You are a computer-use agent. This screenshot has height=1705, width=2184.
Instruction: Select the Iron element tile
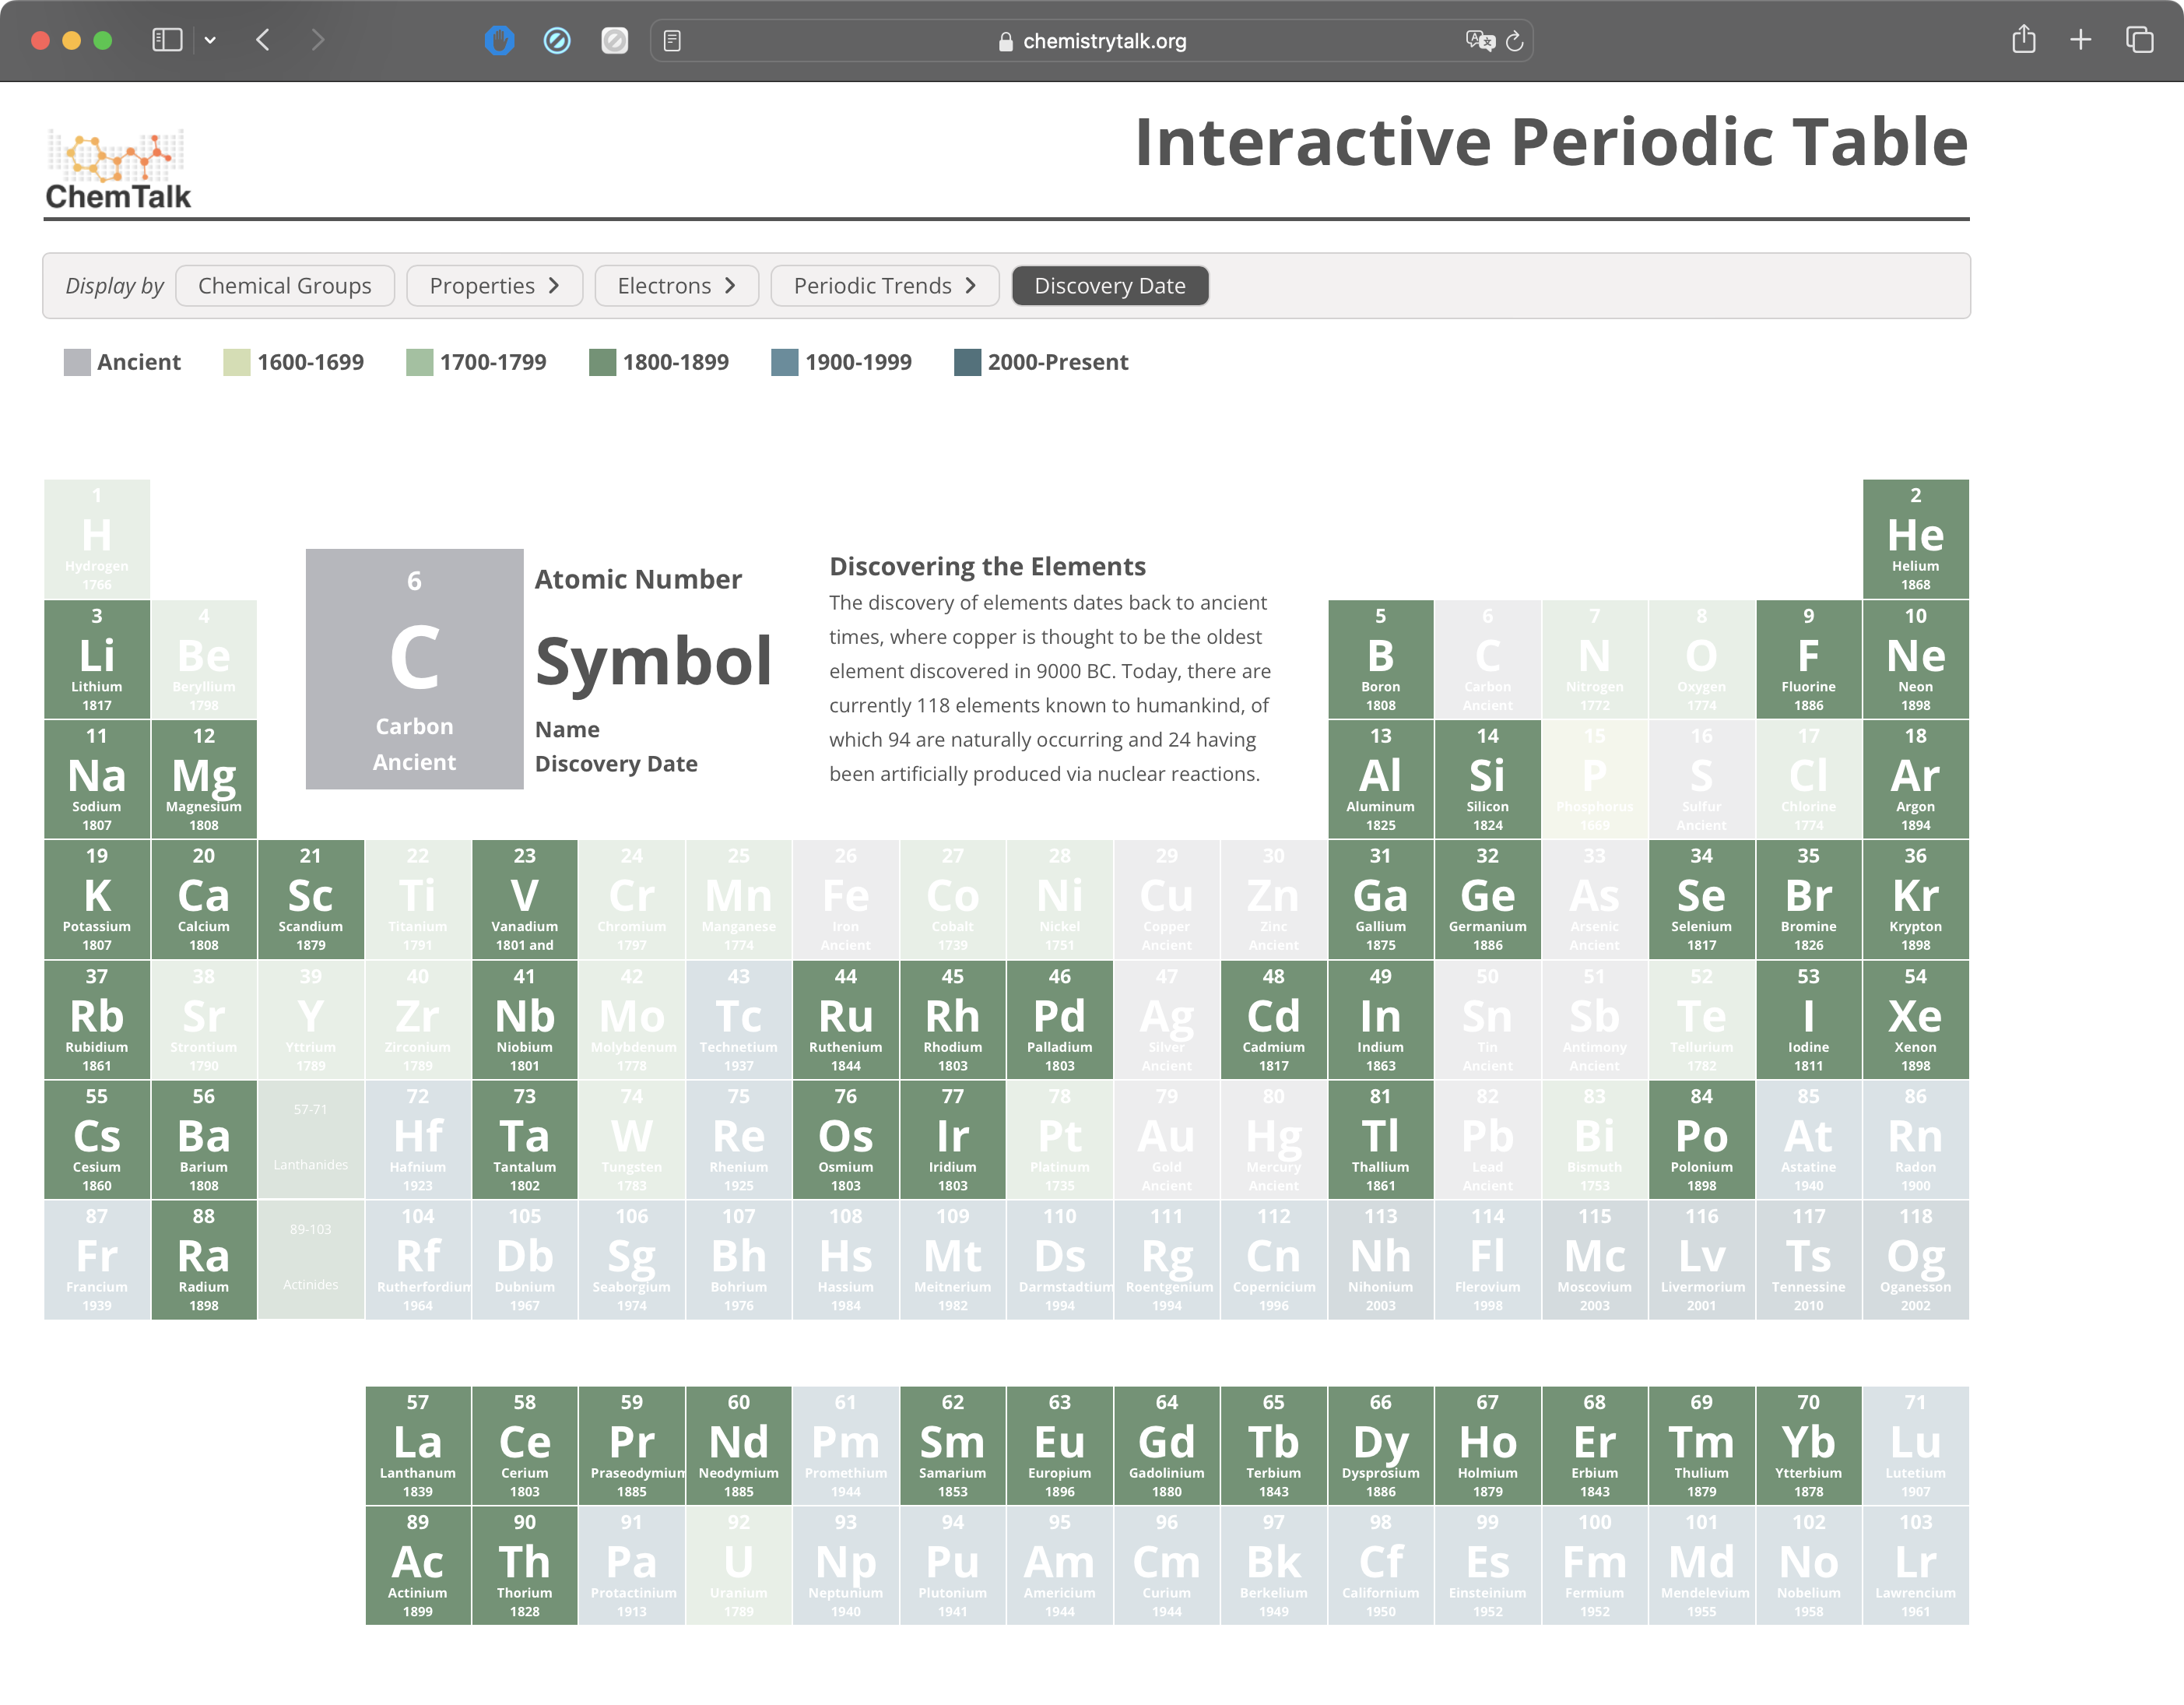pos(846,899)
